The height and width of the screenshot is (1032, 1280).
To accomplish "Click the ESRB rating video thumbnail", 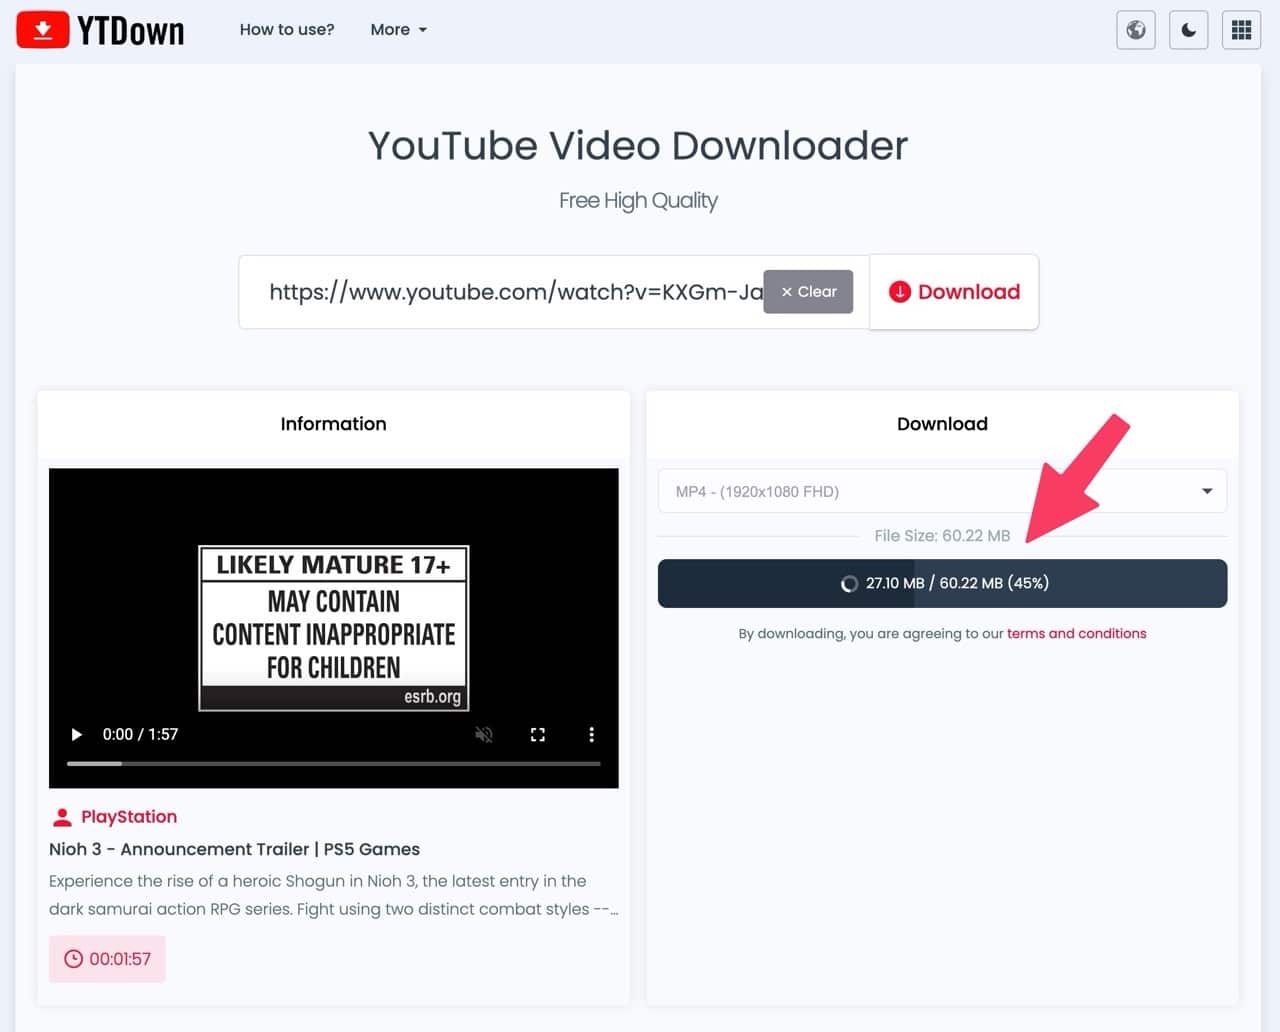I will [333, 628].
